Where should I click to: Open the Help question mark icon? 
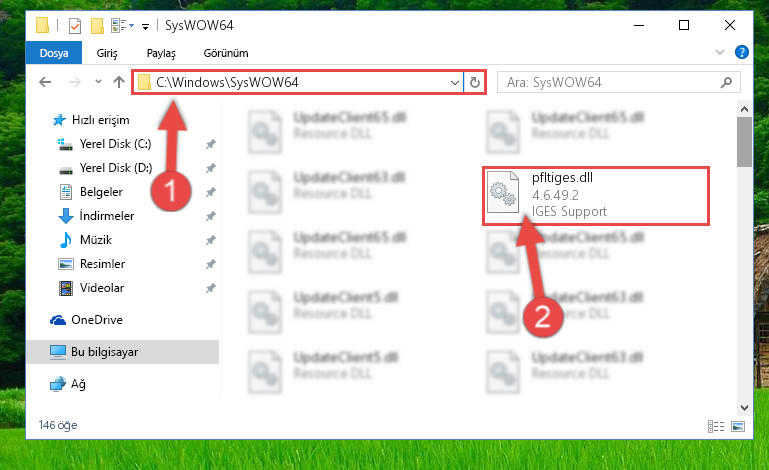(742, 52)
